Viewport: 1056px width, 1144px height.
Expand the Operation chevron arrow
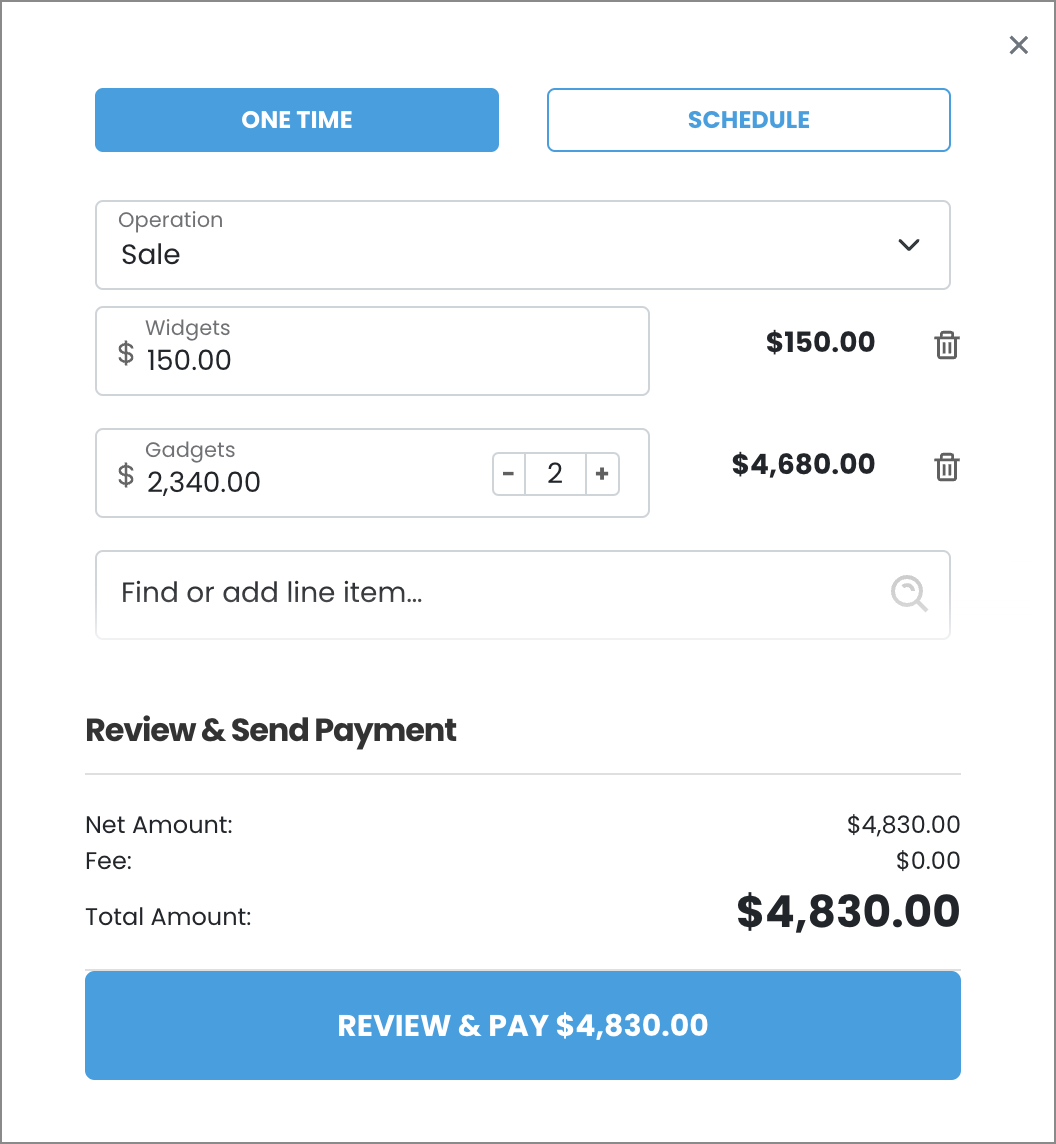pos(908,245)
